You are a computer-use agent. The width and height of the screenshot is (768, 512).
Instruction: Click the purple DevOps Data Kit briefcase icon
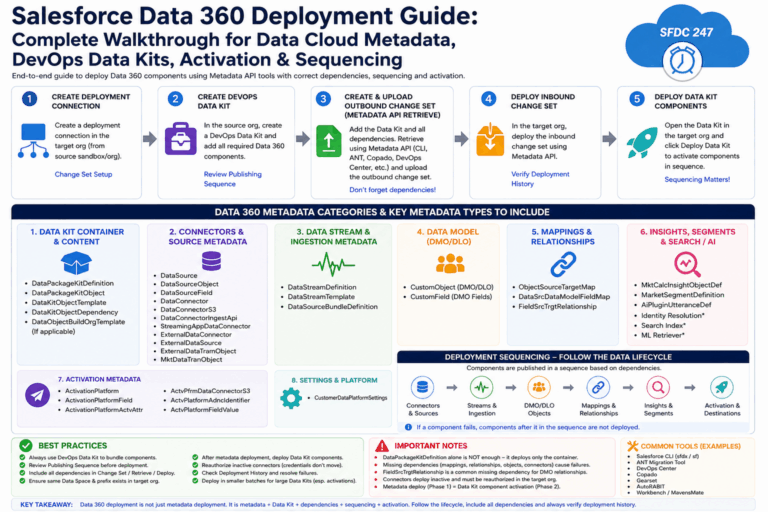pos(181,139)
